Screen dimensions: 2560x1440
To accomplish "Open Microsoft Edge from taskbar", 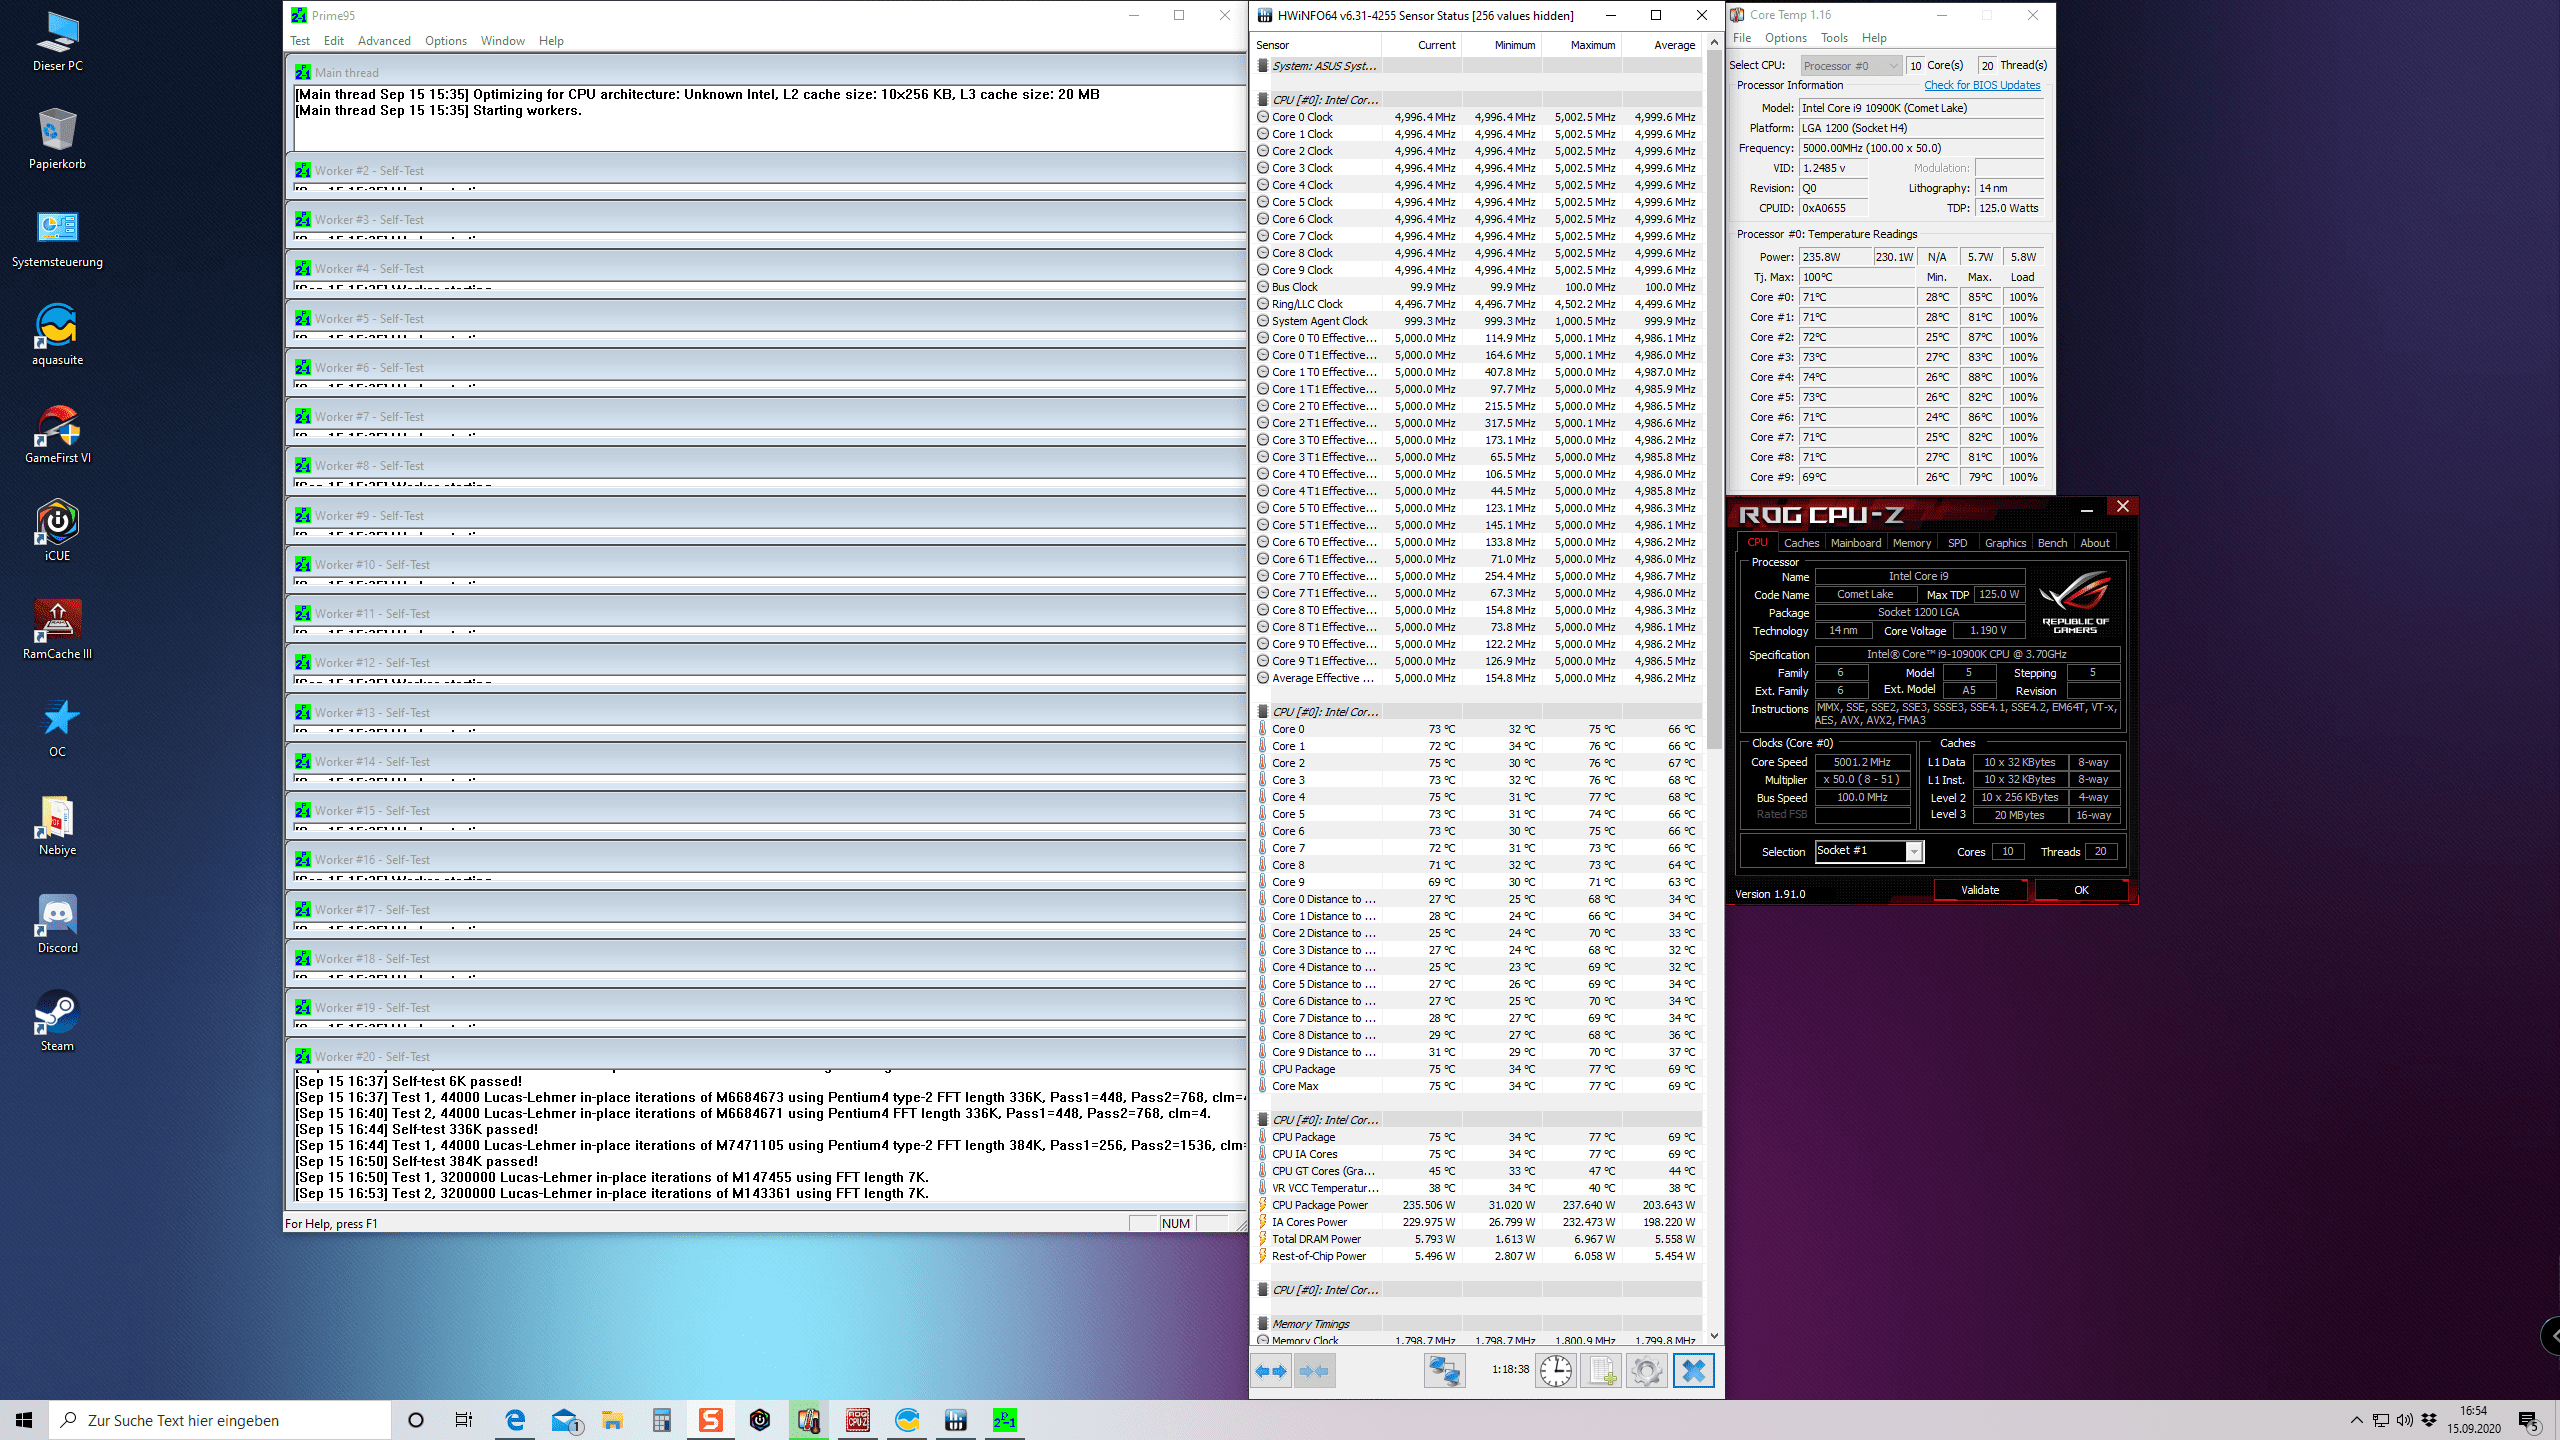I will (515, 1420).
